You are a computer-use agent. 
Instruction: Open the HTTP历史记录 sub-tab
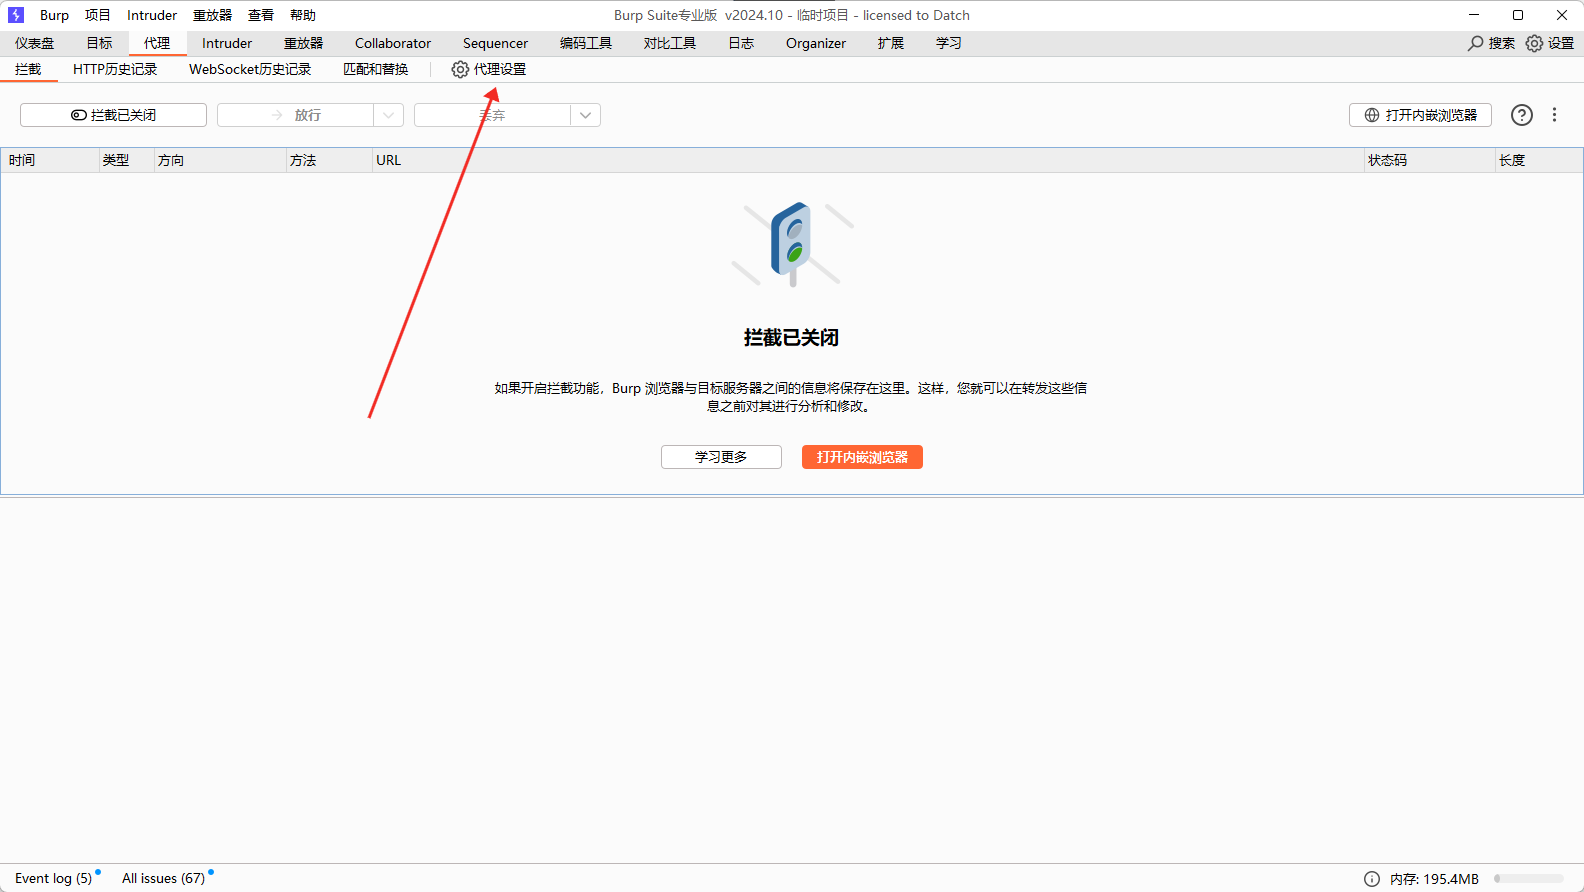tap(115, 69)
